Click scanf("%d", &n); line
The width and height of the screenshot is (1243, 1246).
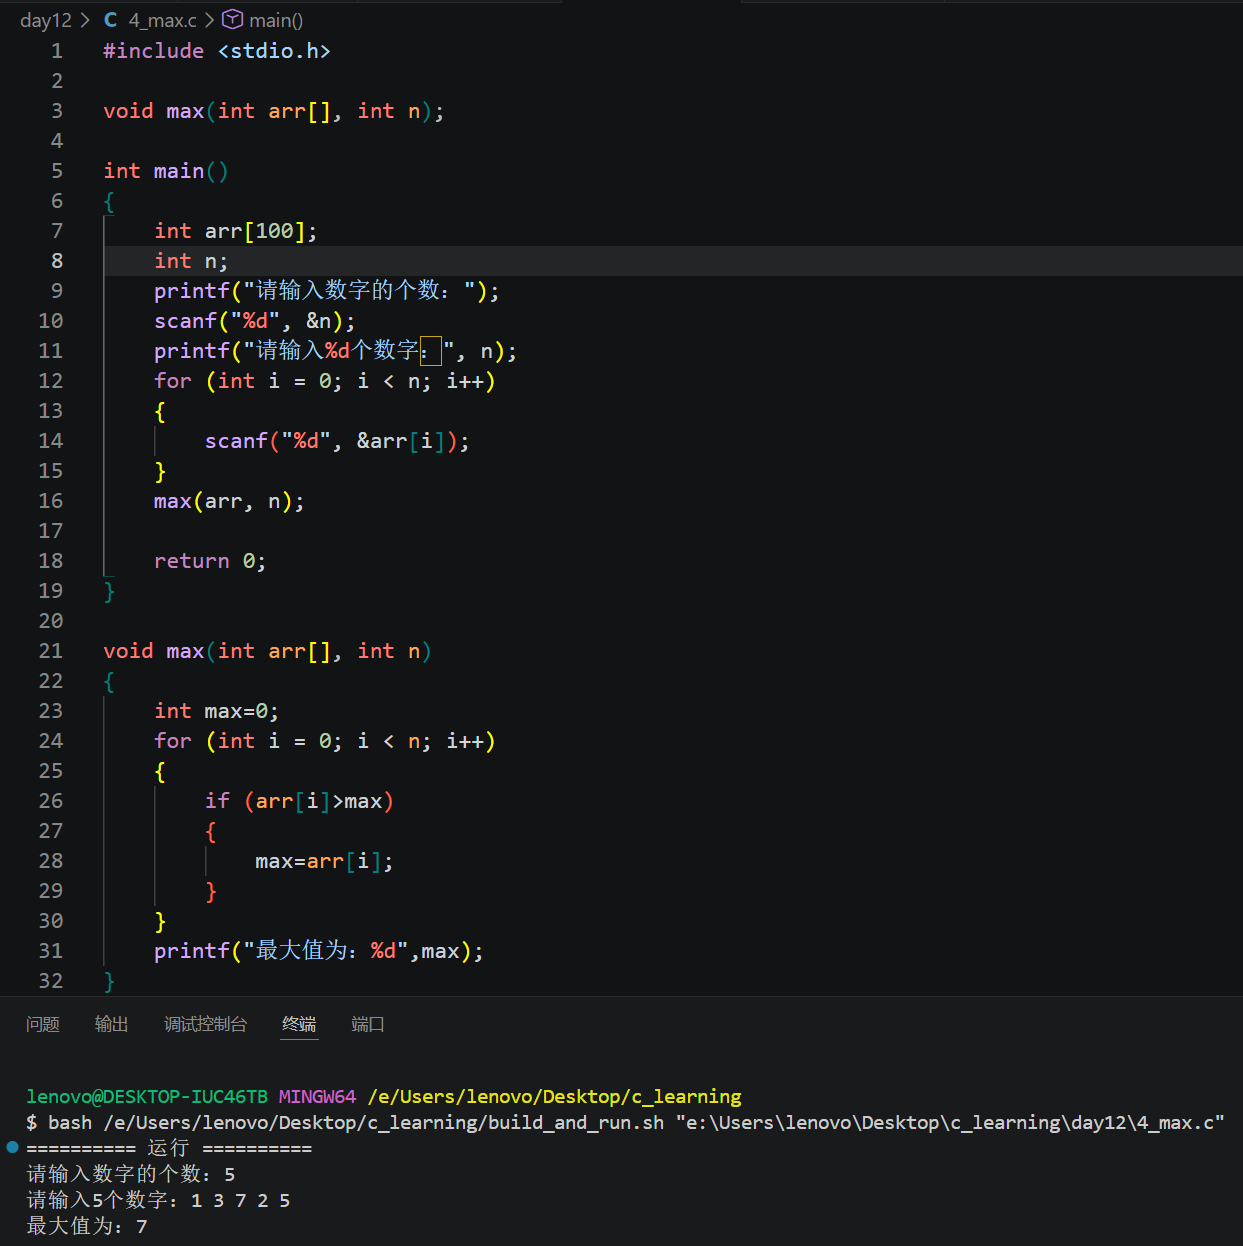(254, 321)
